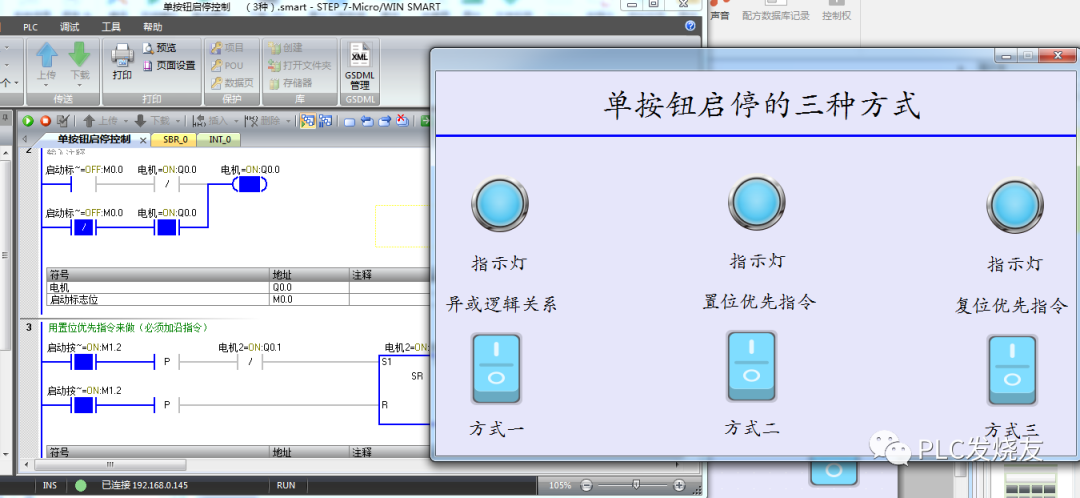Click normally-closed M0.0 contact in network 2
Image resolution: width=1080 pixels, height=498 pixels.
point(83,228)
